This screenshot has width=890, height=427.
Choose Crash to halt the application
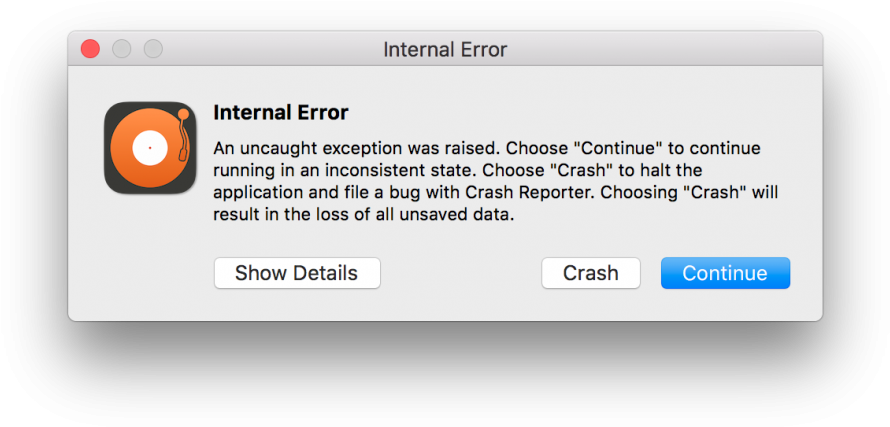point(591,273)
